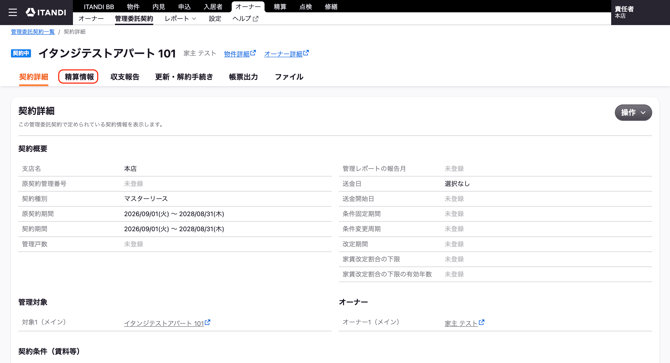The image size is (670, 363).
Task: Go to オーナー submenu item
Action: 91,19
